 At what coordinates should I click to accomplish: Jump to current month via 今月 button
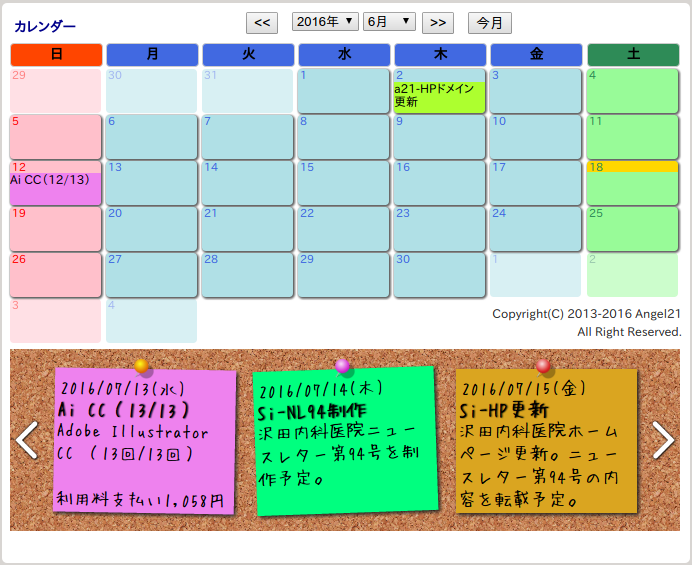pos(490,23)
